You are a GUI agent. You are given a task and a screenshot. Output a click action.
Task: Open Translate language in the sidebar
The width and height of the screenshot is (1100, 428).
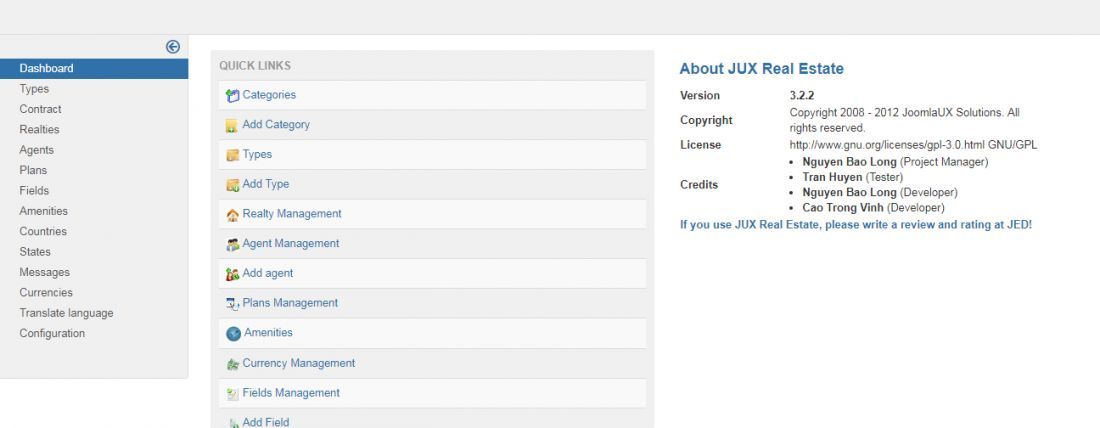pos(67,313)
